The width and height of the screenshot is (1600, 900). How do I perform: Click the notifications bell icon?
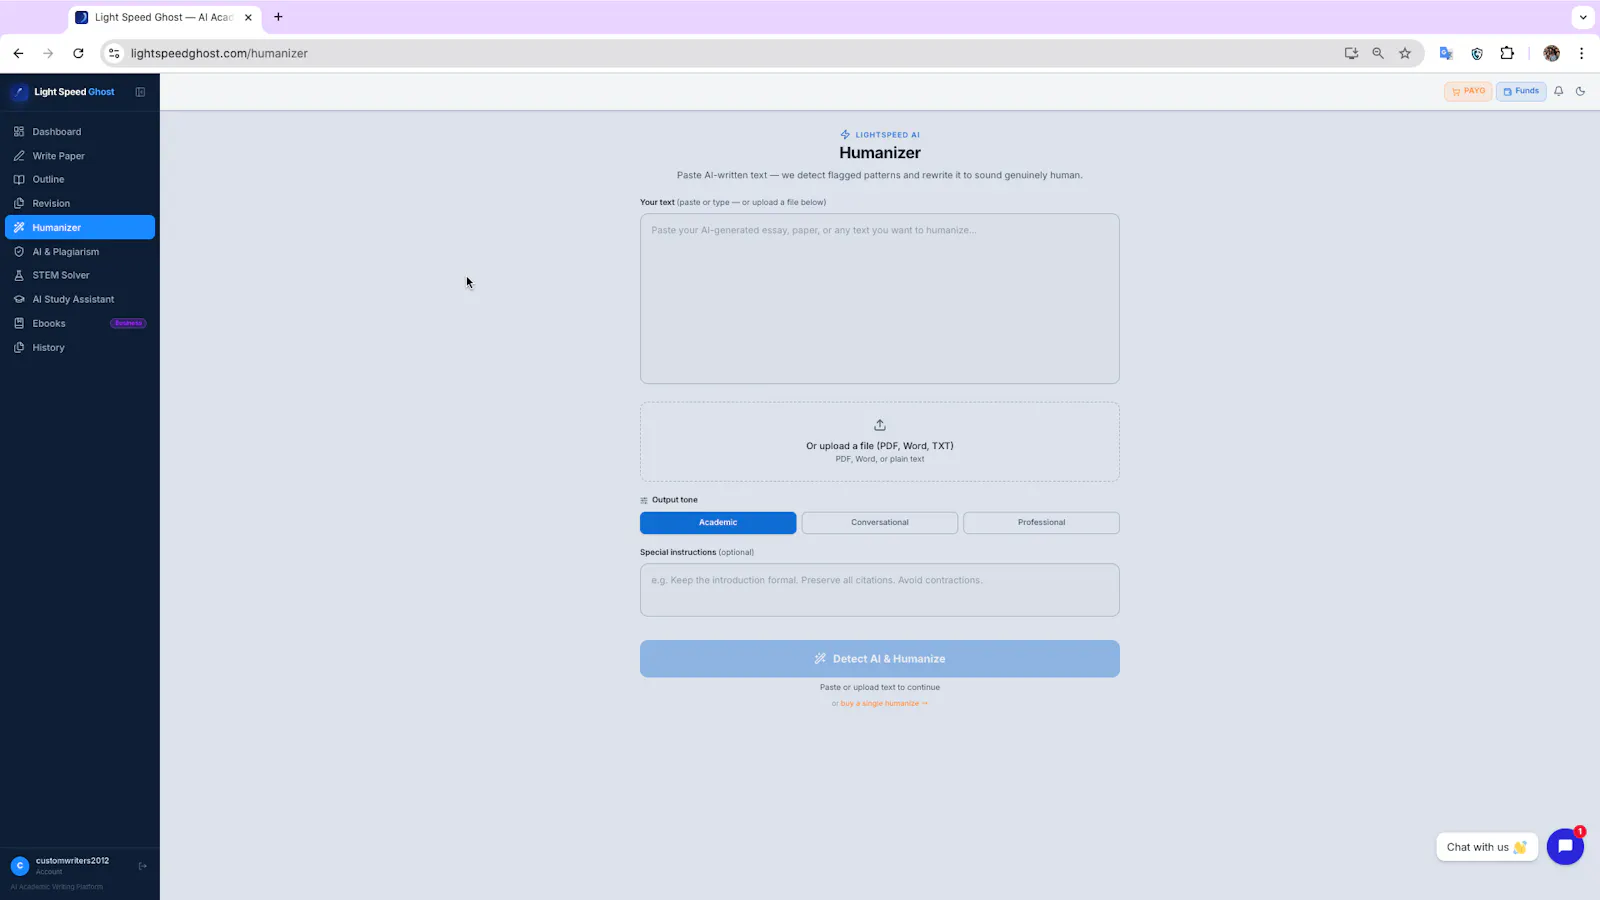point(1558,91)
